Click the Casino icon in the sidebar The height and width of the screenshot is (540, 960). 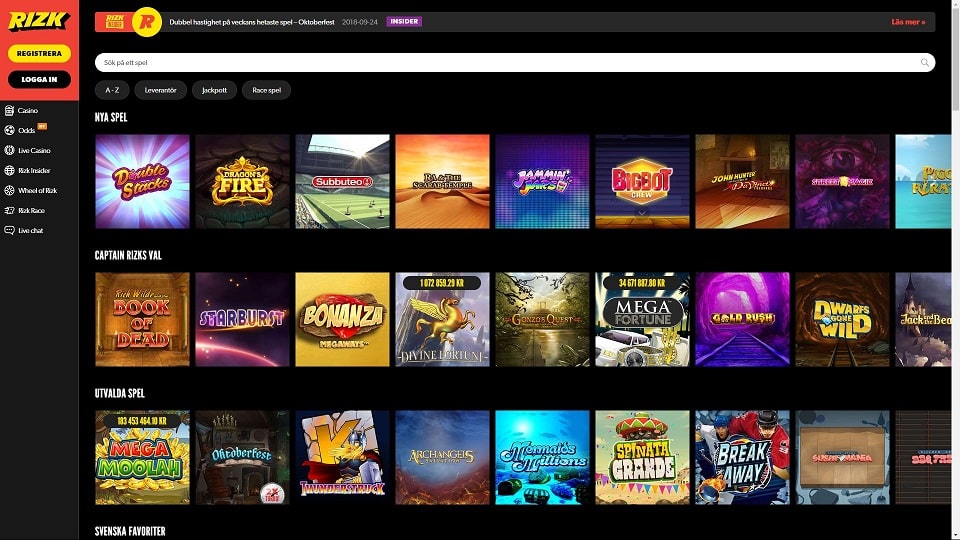[9, 110]
